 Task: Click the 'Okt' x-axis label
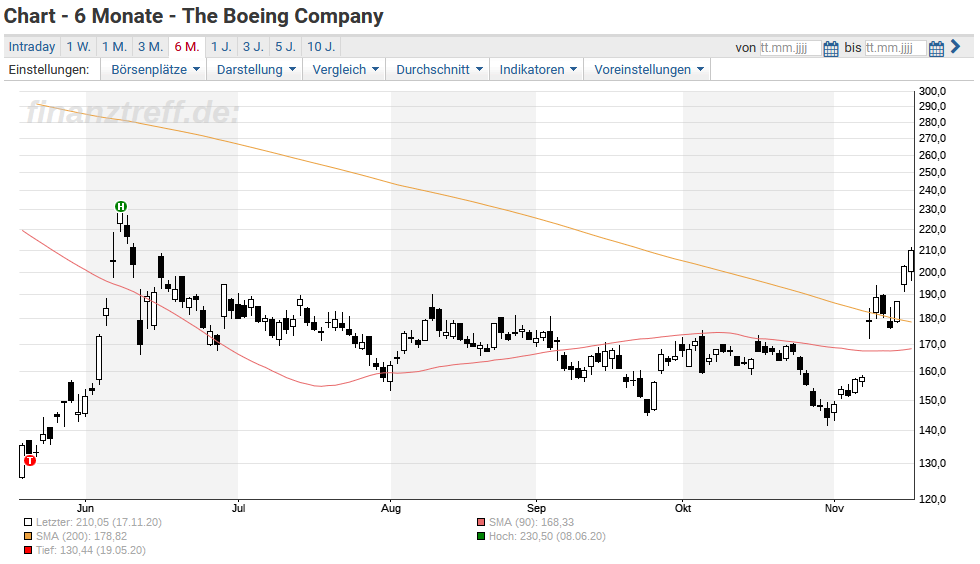click(x=682, y=508)
